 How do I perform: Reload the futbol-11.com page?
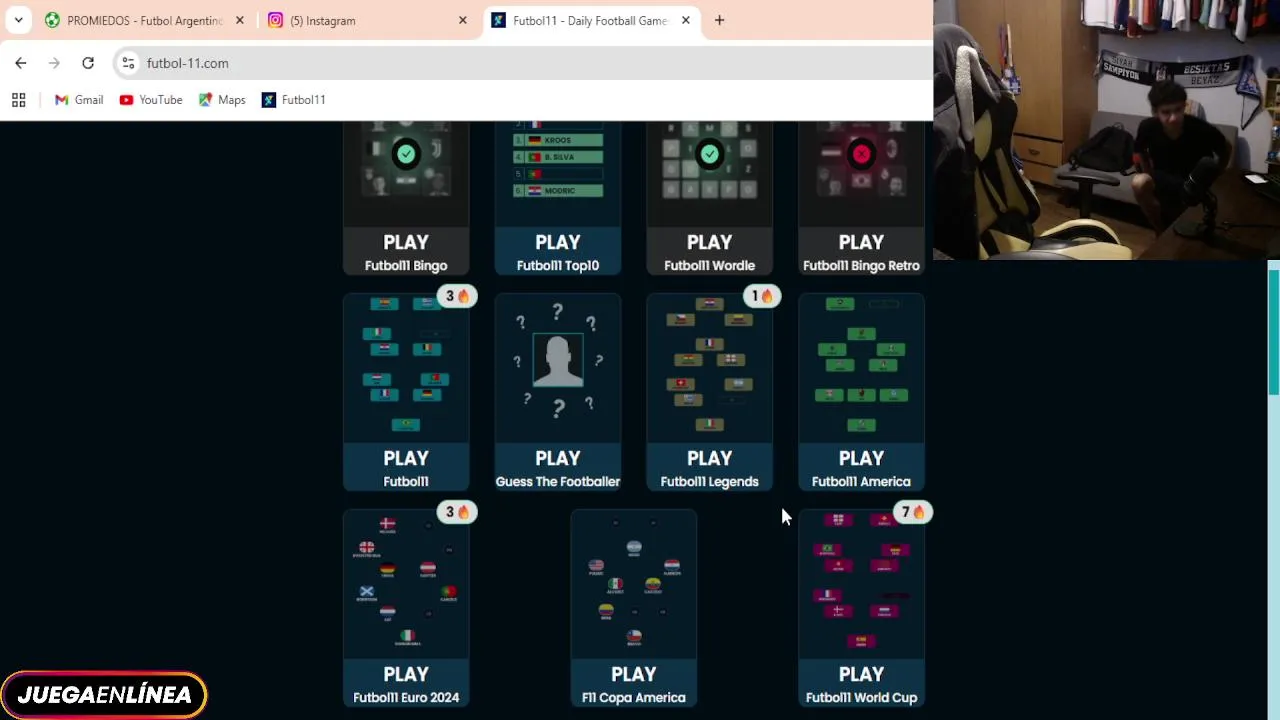(x=88, y=63)
